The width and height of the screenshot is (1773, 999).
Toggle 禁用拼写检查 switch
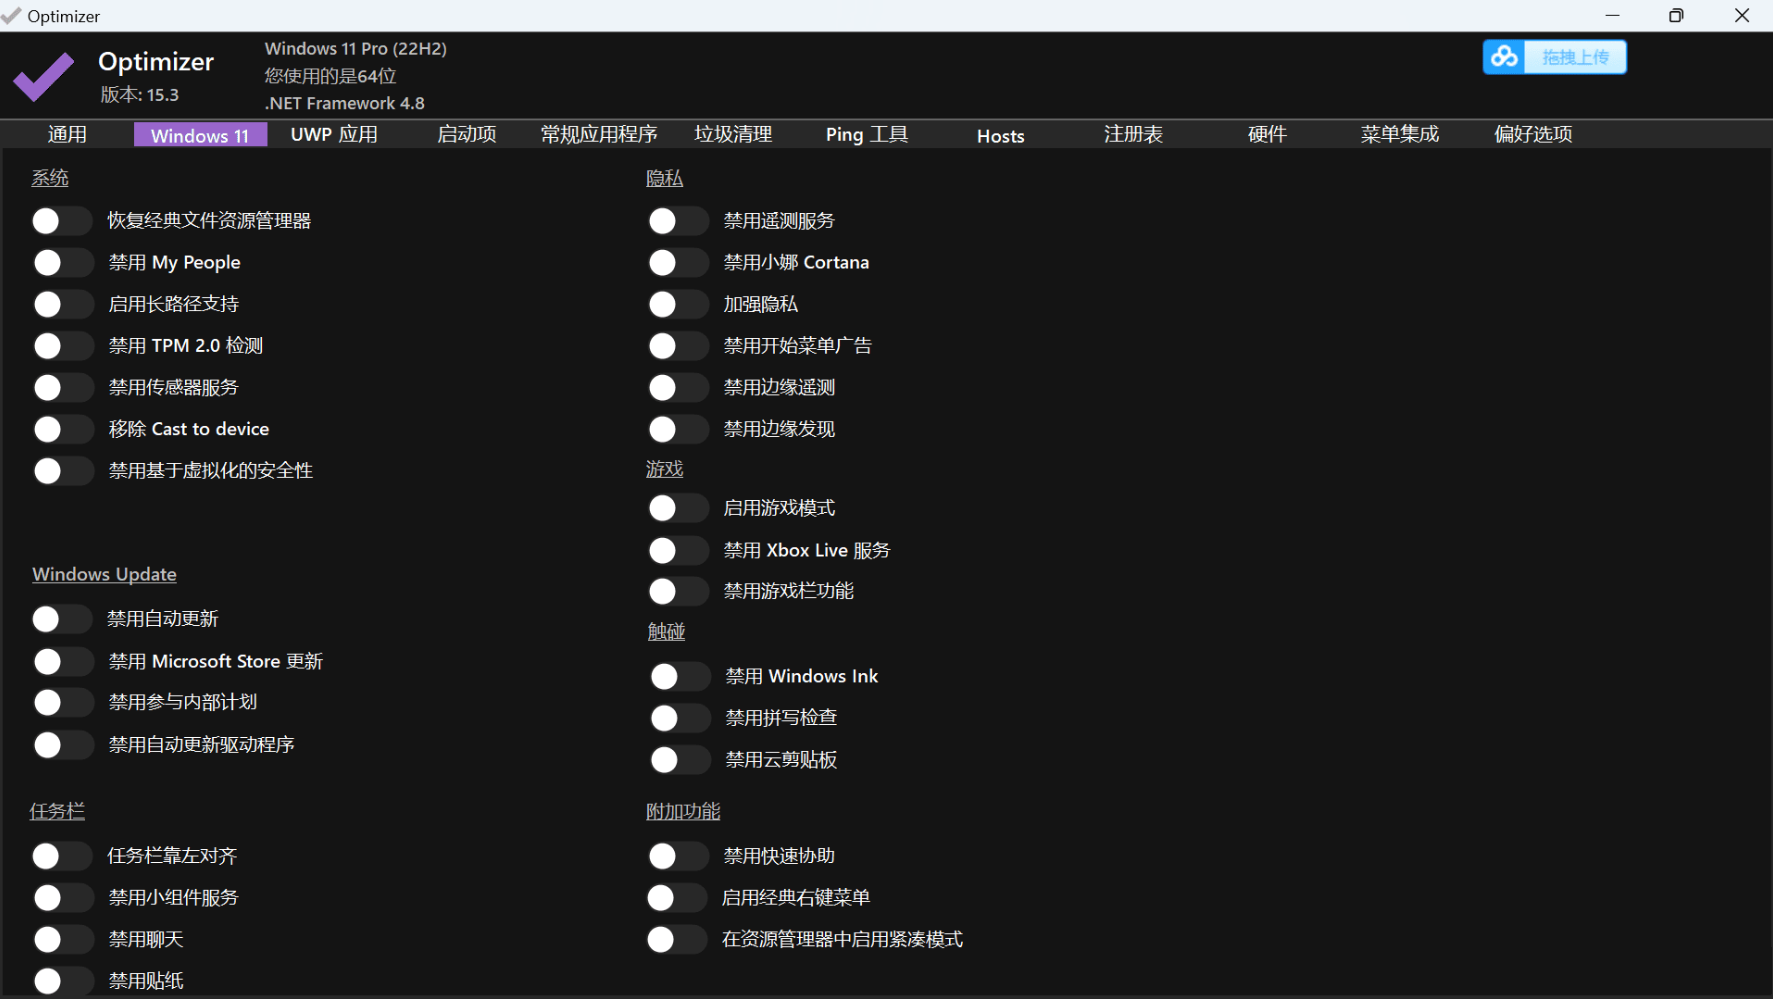[679, 718]
